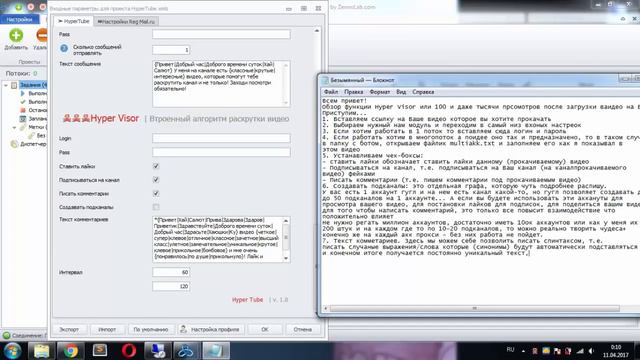Click the message text box scroll-down arrow
640x360 pixels.
pyautogui.click(x=286, y=102)
